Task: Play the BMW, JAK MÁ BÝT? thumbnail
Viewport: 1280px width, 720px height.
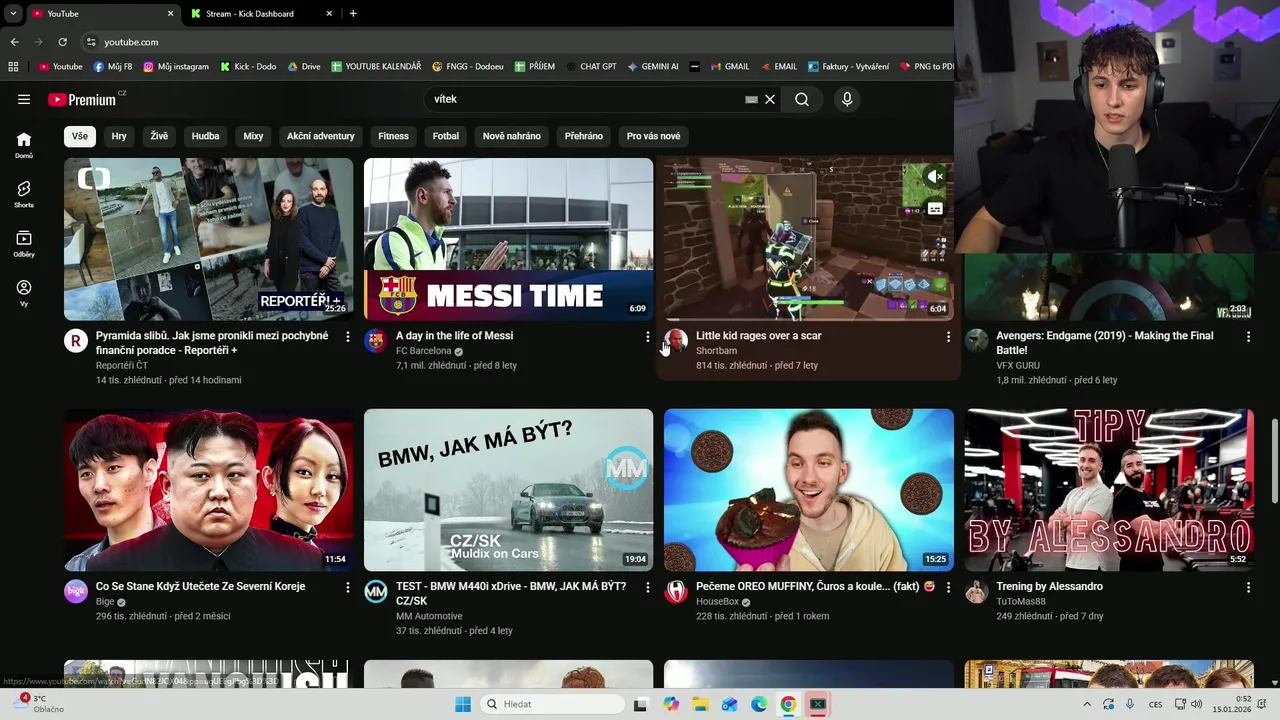Action: [x=508, y=490]
